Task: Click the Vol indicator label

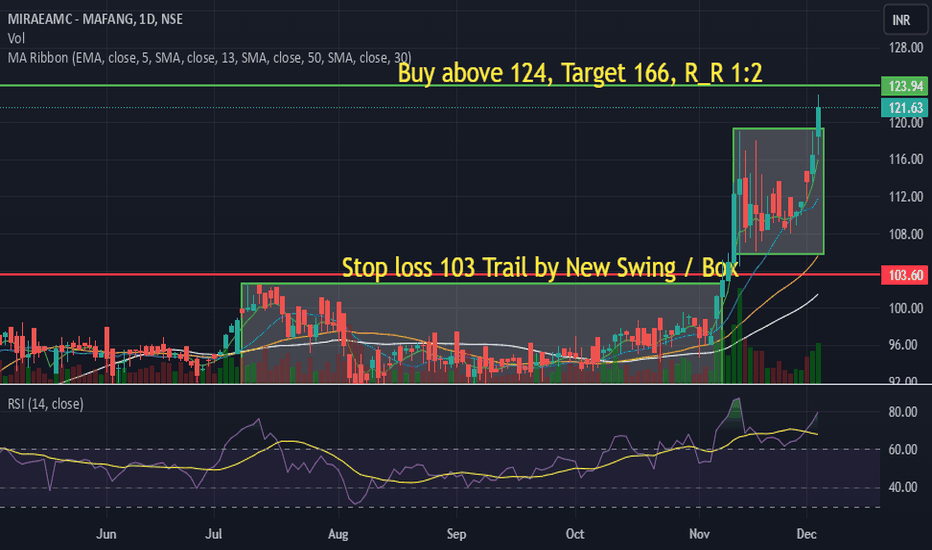Action: pyautogui.click(x=16, y=39)
